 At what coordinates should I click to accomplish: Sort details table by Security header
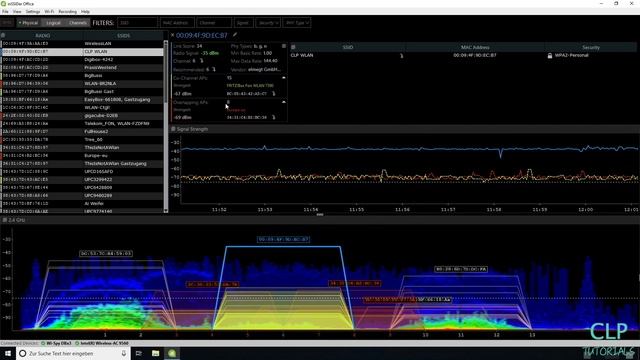tap(591, 47)
